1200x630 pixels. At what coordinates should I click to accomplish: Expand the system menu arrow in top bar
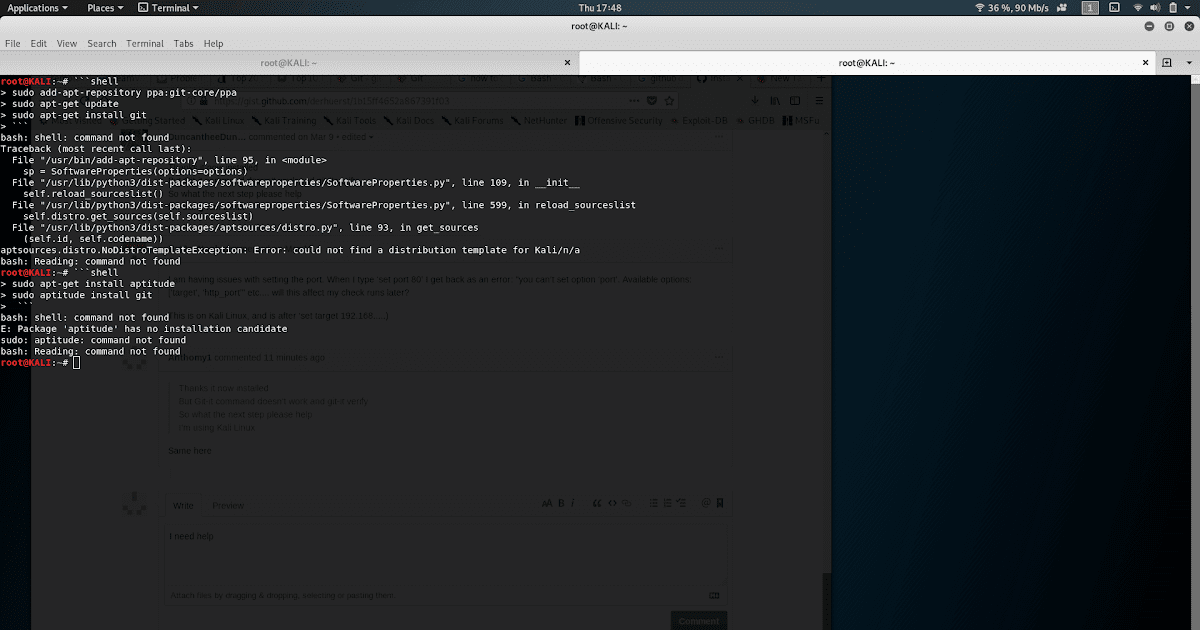click(1187, 8)
